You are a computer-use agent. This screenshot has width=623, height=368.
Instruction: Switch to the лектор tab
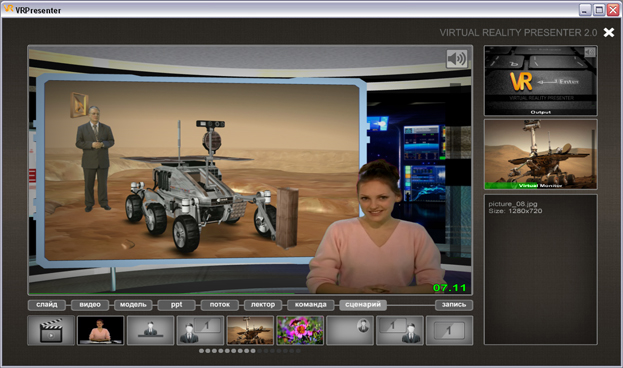263,305
